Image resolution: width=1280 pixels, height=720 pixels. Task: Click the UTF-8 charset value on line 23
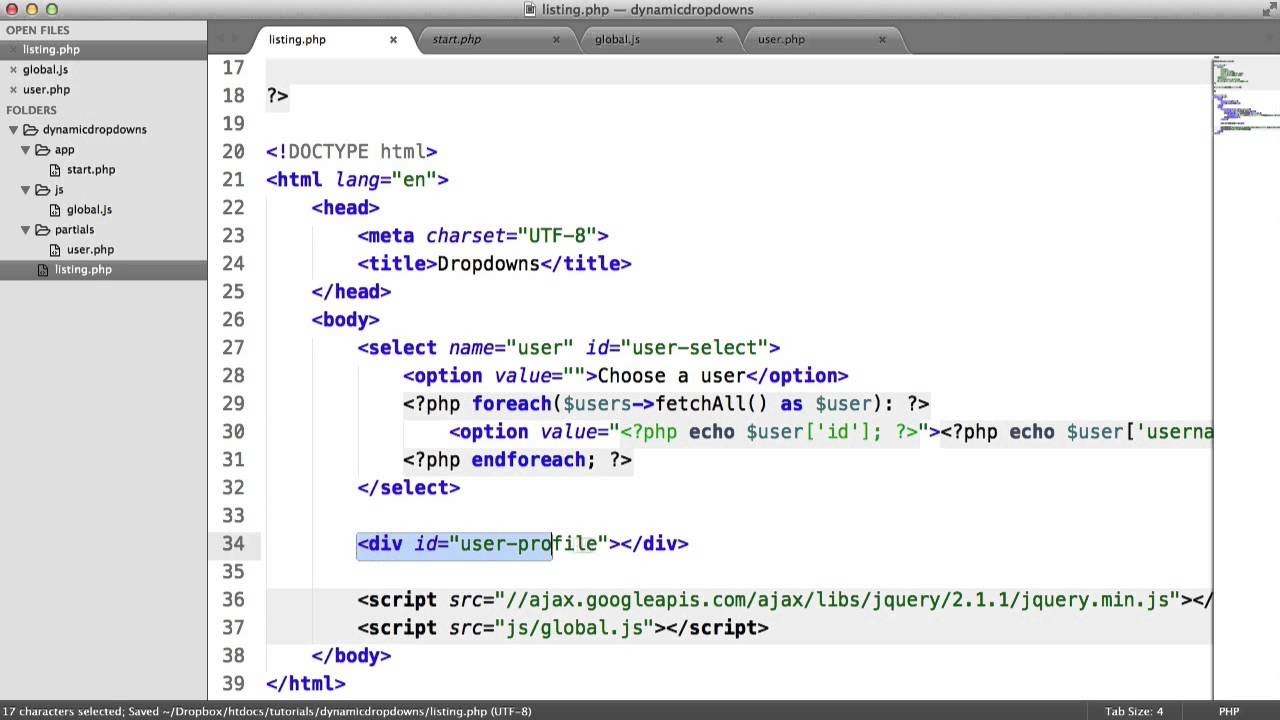point(557,235)
